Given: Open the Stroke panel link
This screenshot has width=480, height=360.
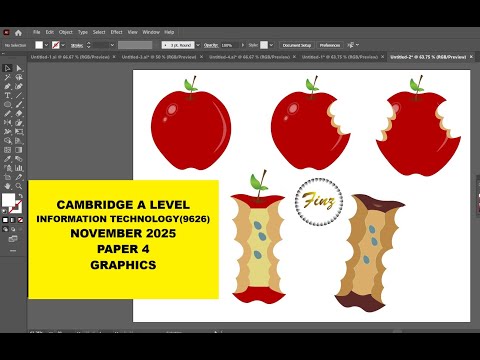Looking at the screenshot, I should pos(77,45).
